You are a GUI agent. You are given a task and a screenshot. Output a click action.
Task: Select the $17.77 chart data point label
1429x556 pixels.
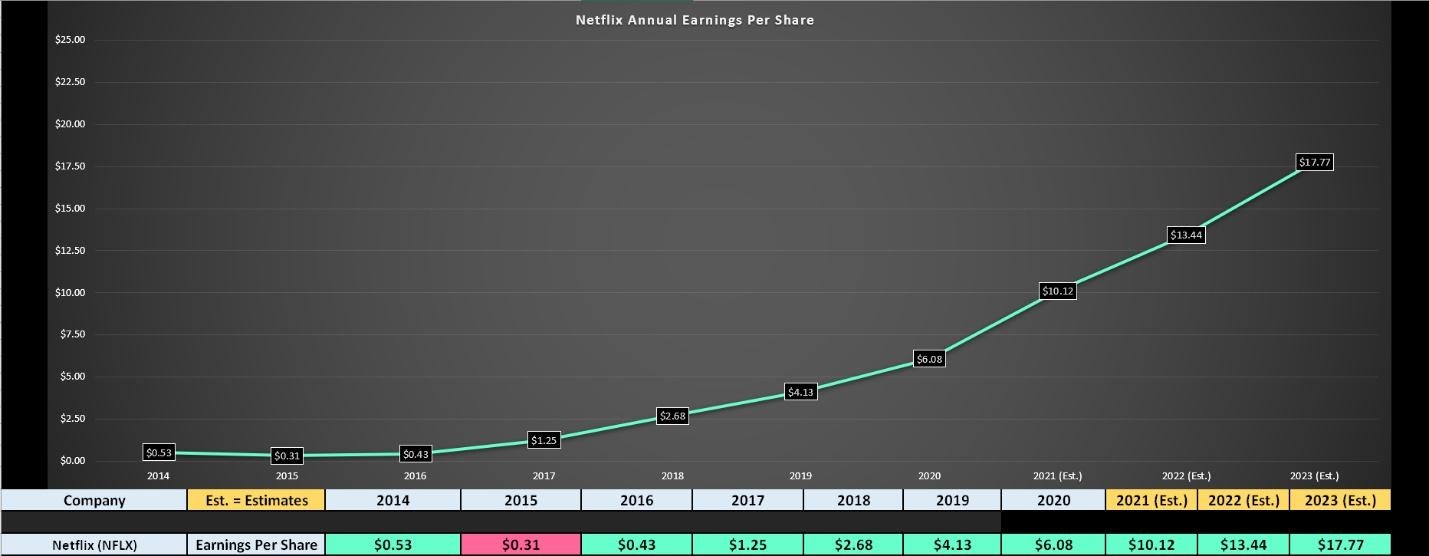pyautogui.click(x=1314, y=162)
